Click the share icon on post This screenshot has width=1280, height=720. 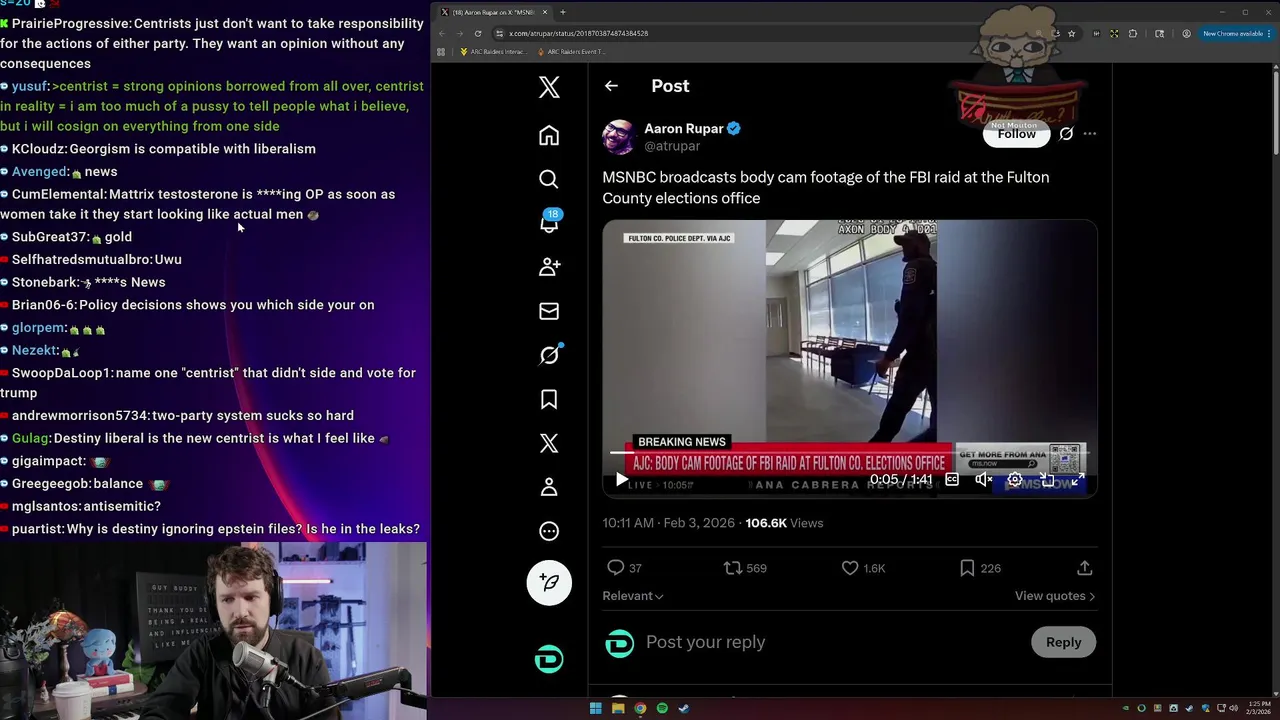[1084, 568]
